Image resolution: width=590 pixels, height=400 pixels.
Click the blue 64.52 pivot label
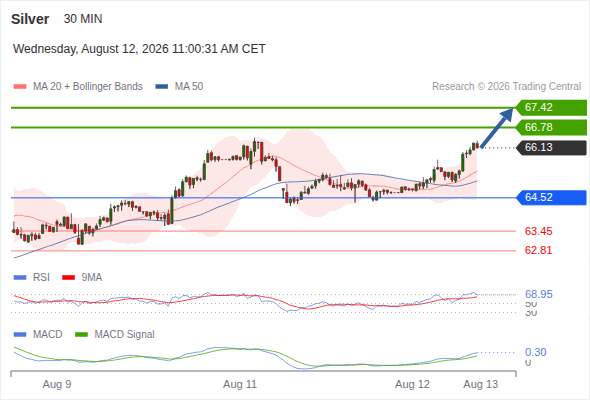pos(551,198)
